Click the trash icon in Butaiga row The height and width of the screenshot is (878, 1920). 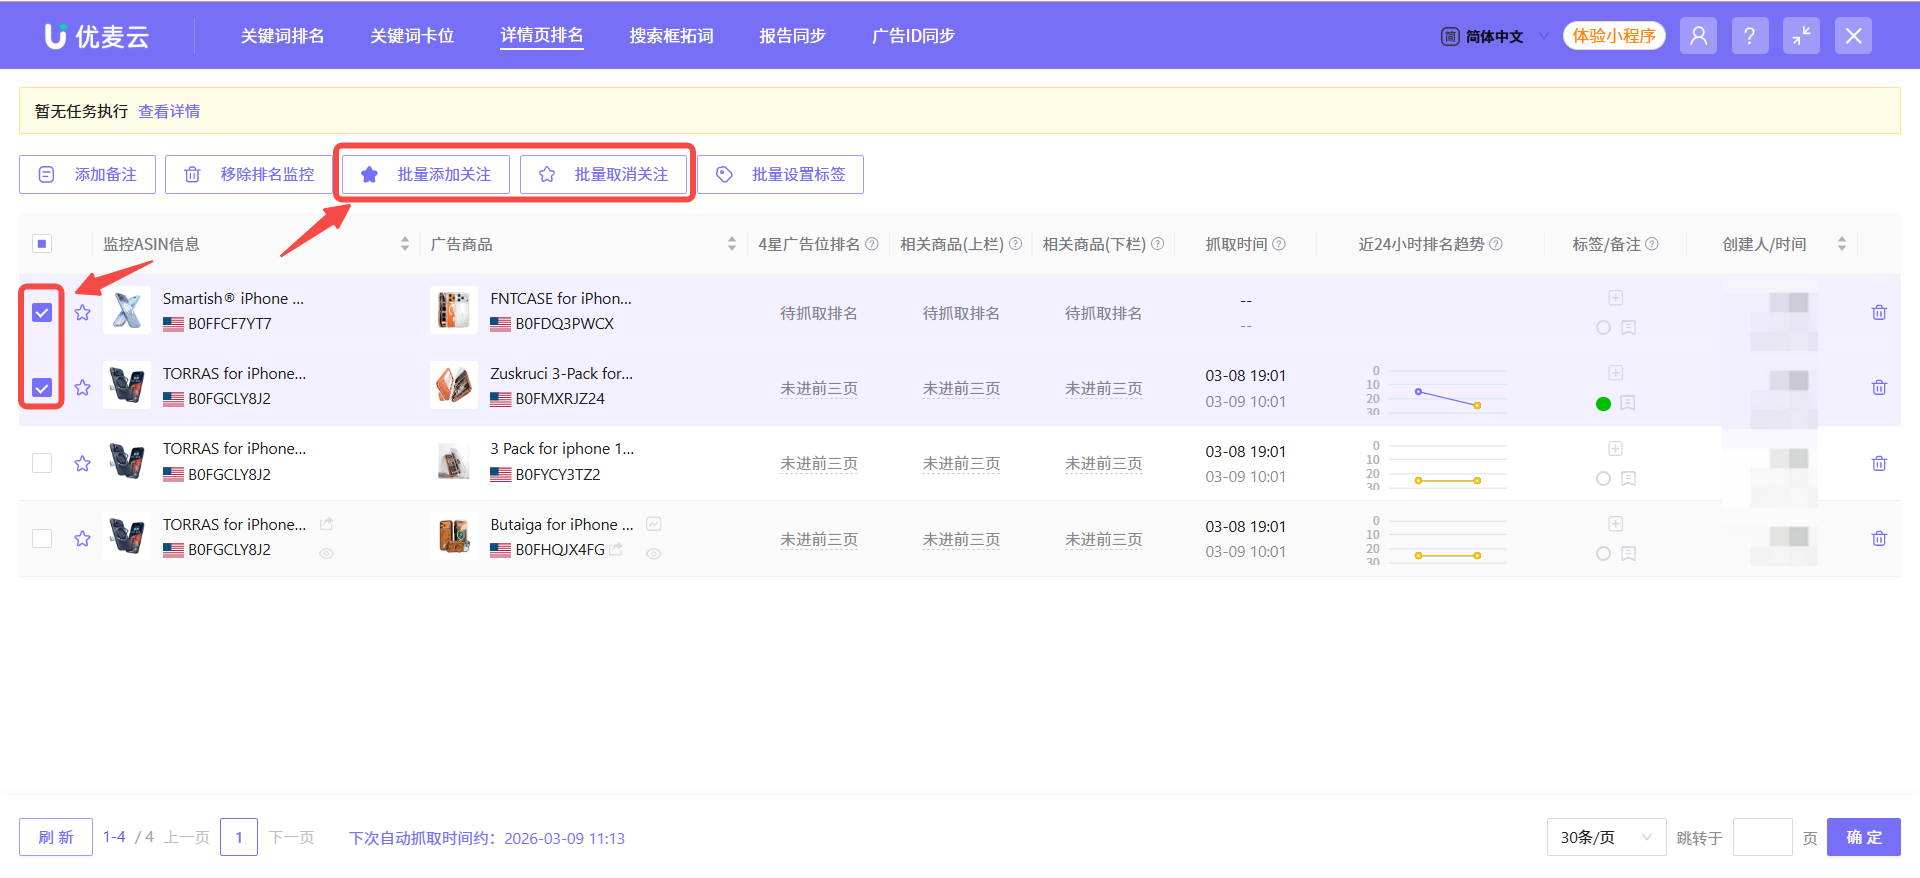point(1879,539)
